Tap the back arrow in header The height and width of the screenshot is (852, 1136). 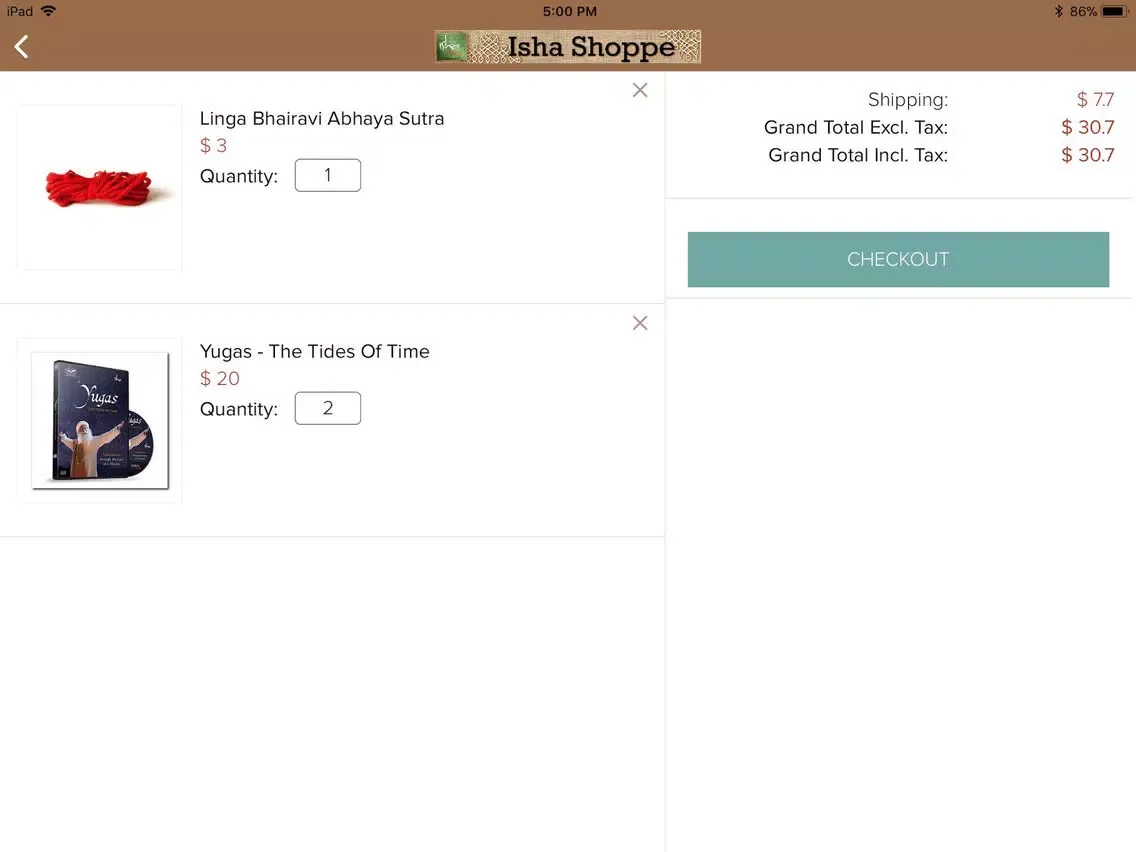pos(21,46)
